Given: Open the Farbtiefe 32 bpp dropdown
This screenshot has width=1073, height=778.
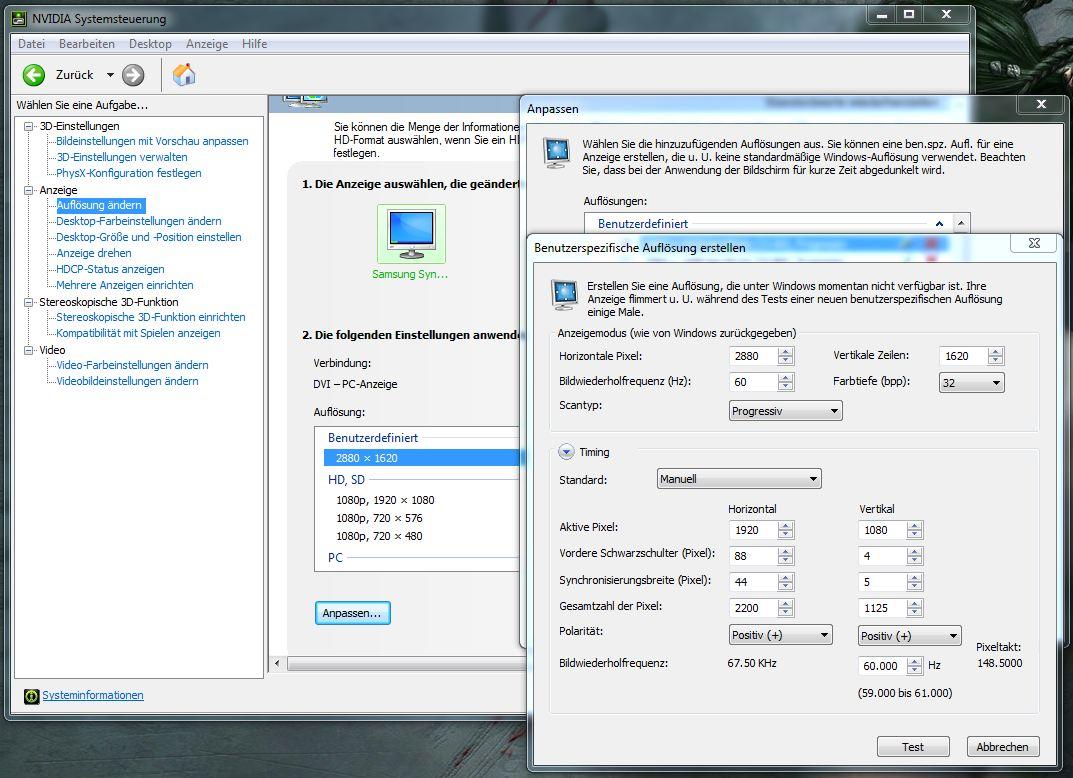Looking at the screenshot, I should pos(971,383).
